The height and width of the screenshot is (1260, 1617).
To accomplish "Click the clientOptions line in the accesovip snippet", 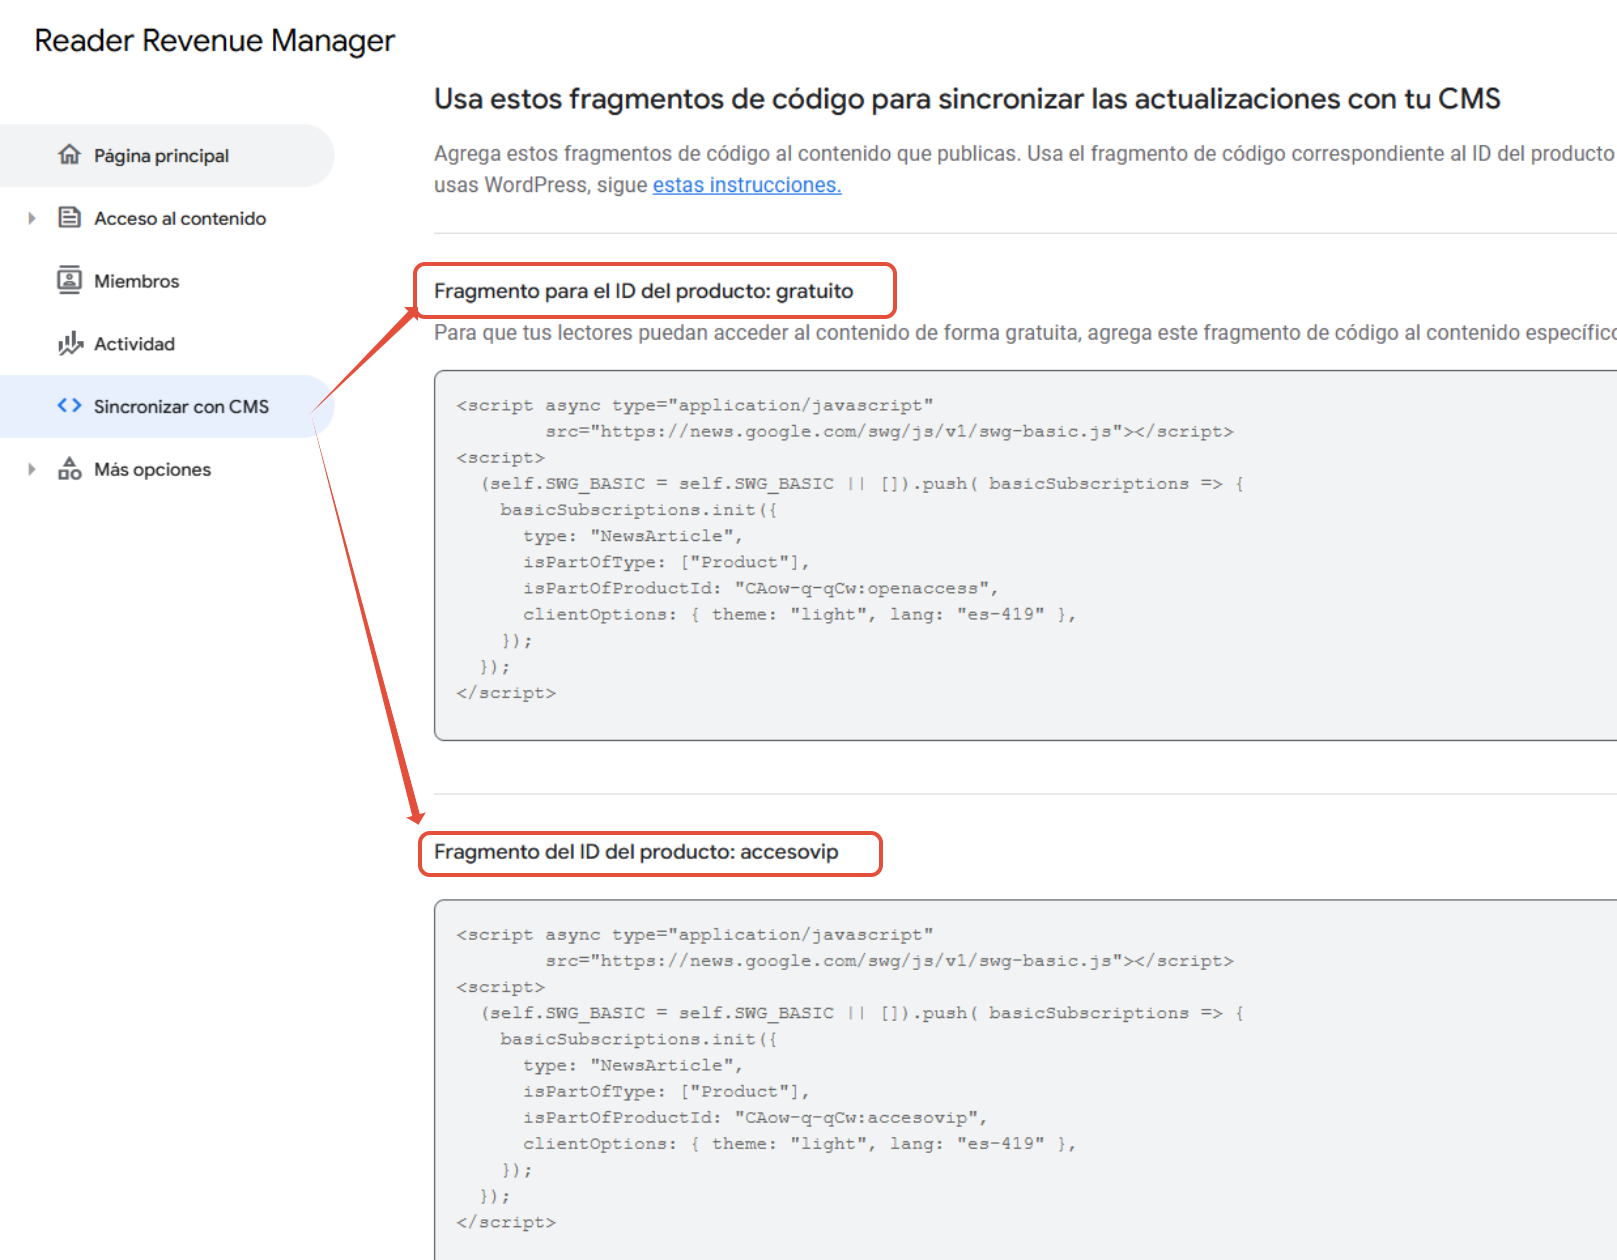I will click(x=800, y=1143).
